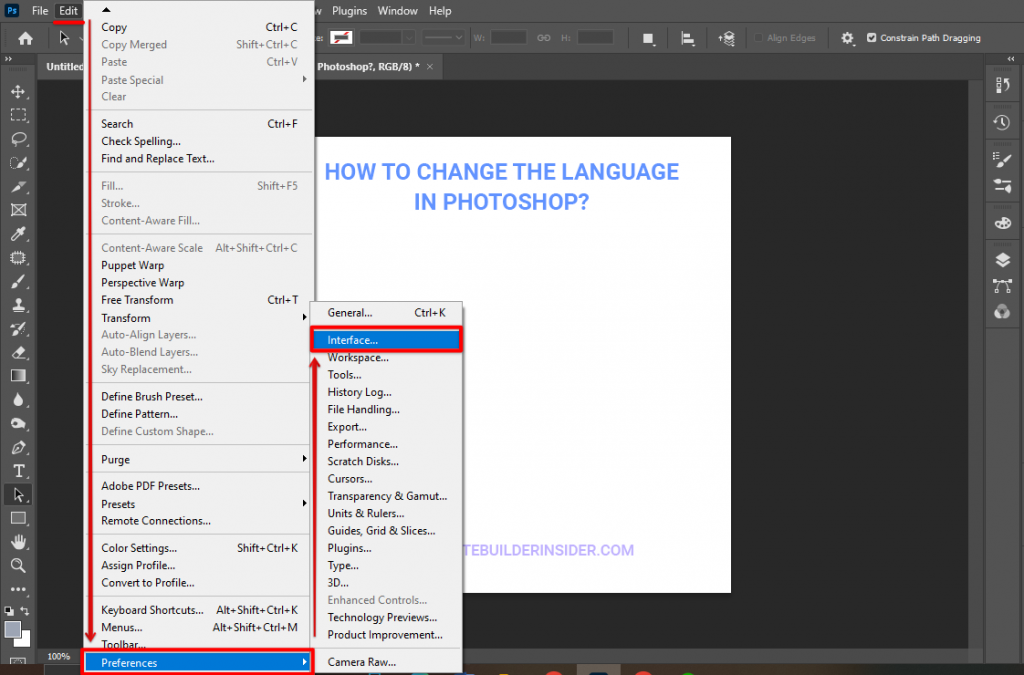
Task: Toggle Constrain Path Dragging checkbox
Action: pyautogui.click(x=872, y=38)
